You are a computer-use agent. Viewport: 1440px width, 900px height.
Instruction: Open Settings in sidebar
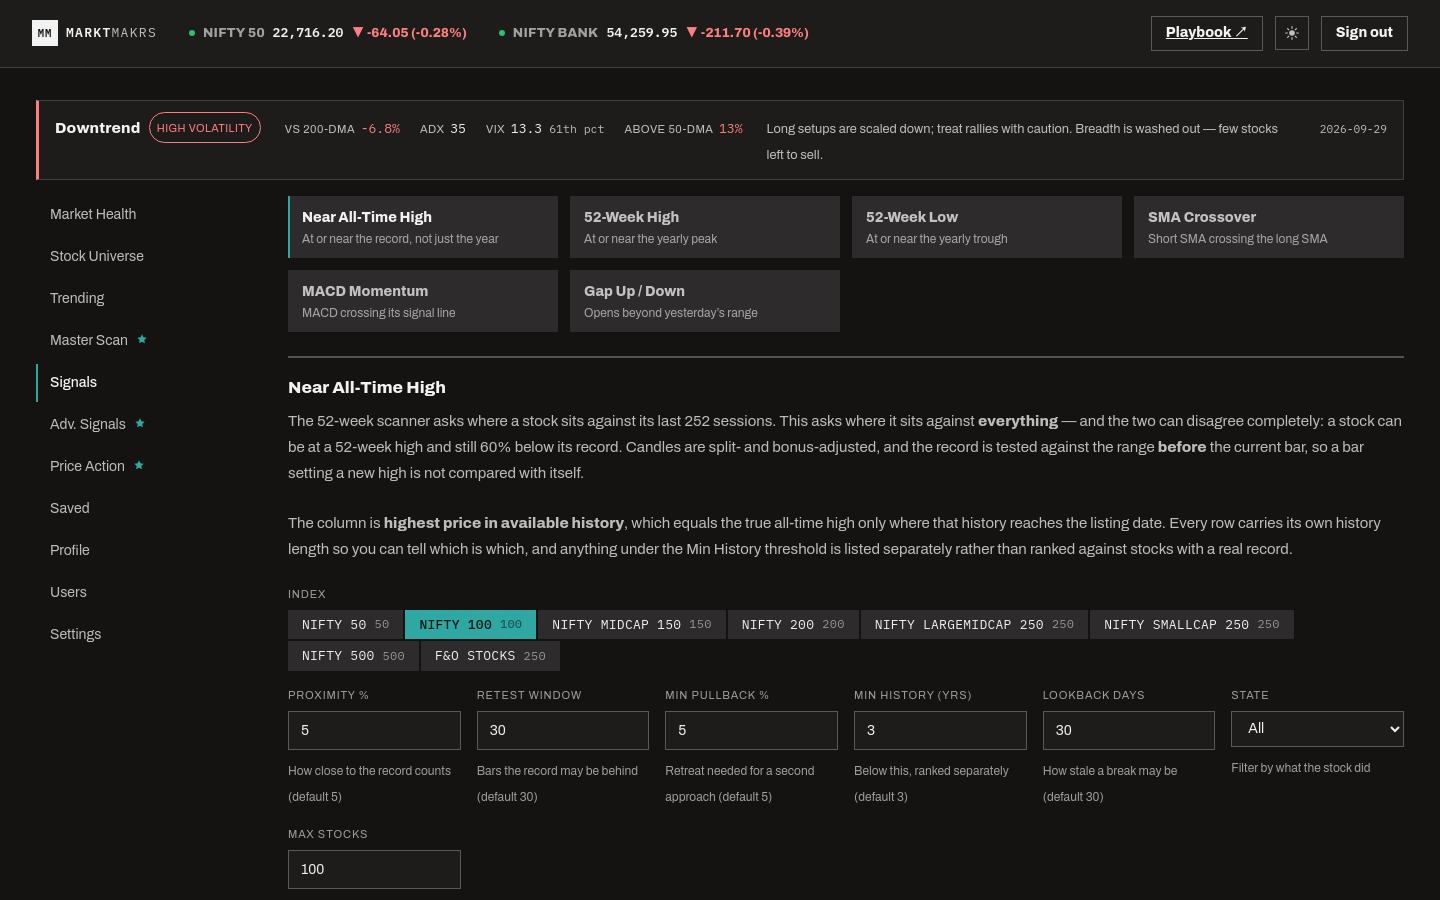coord(76,634)
